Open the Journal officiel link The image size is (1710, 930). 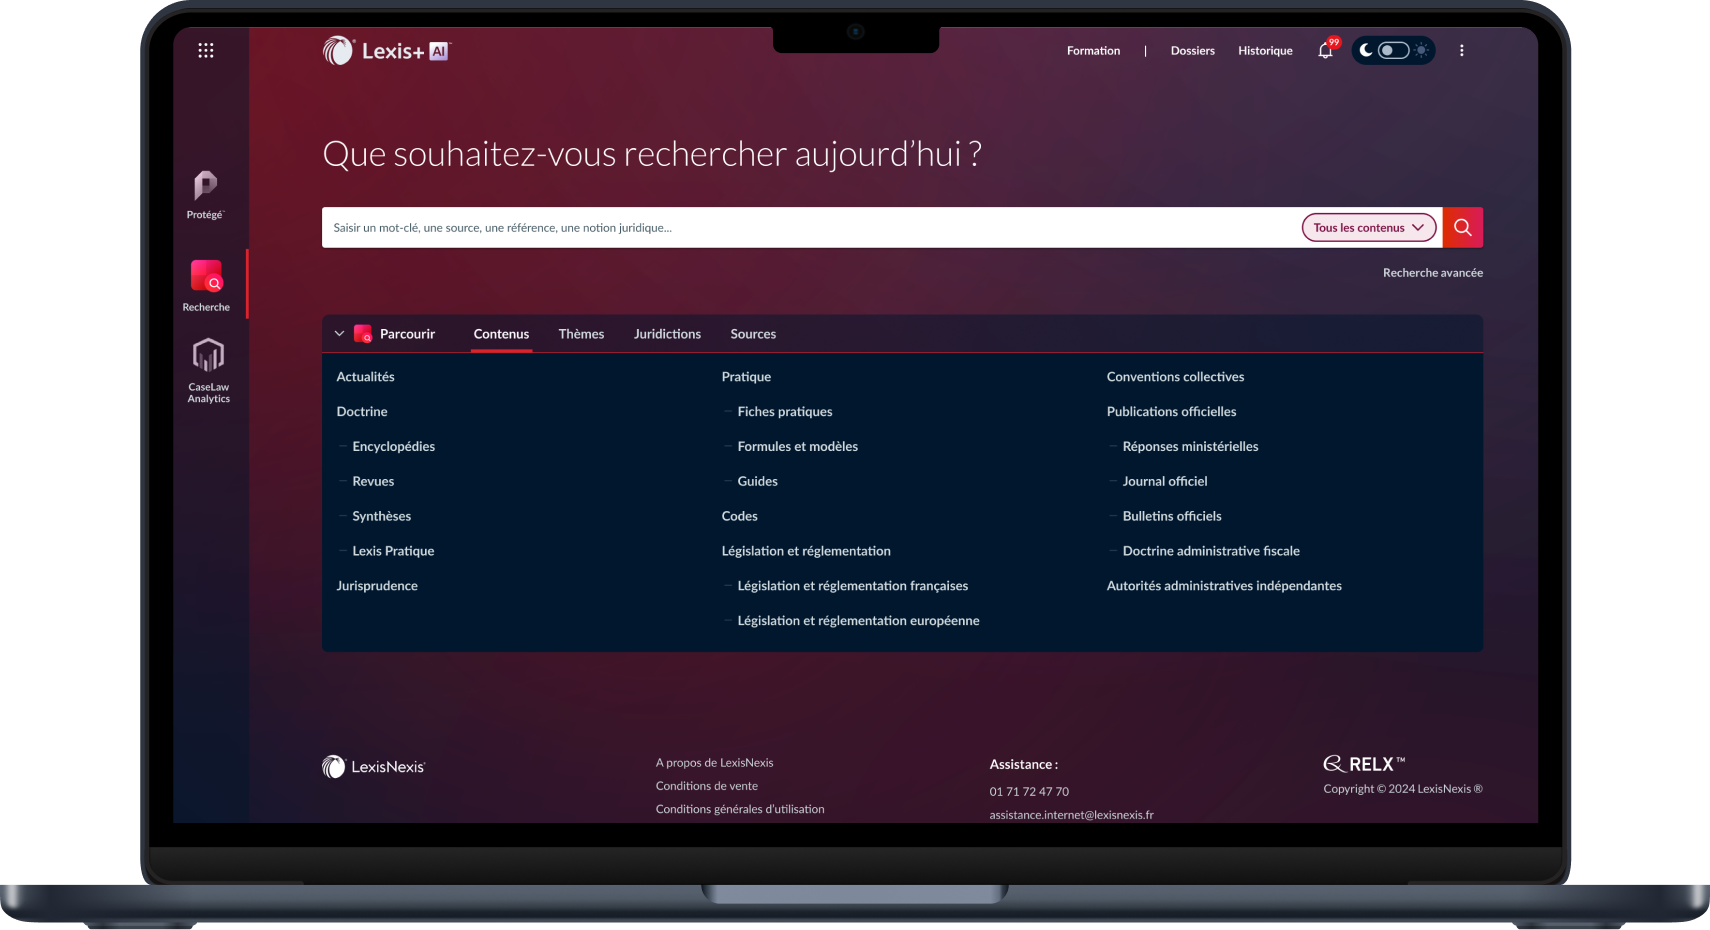pos(1165,481)
